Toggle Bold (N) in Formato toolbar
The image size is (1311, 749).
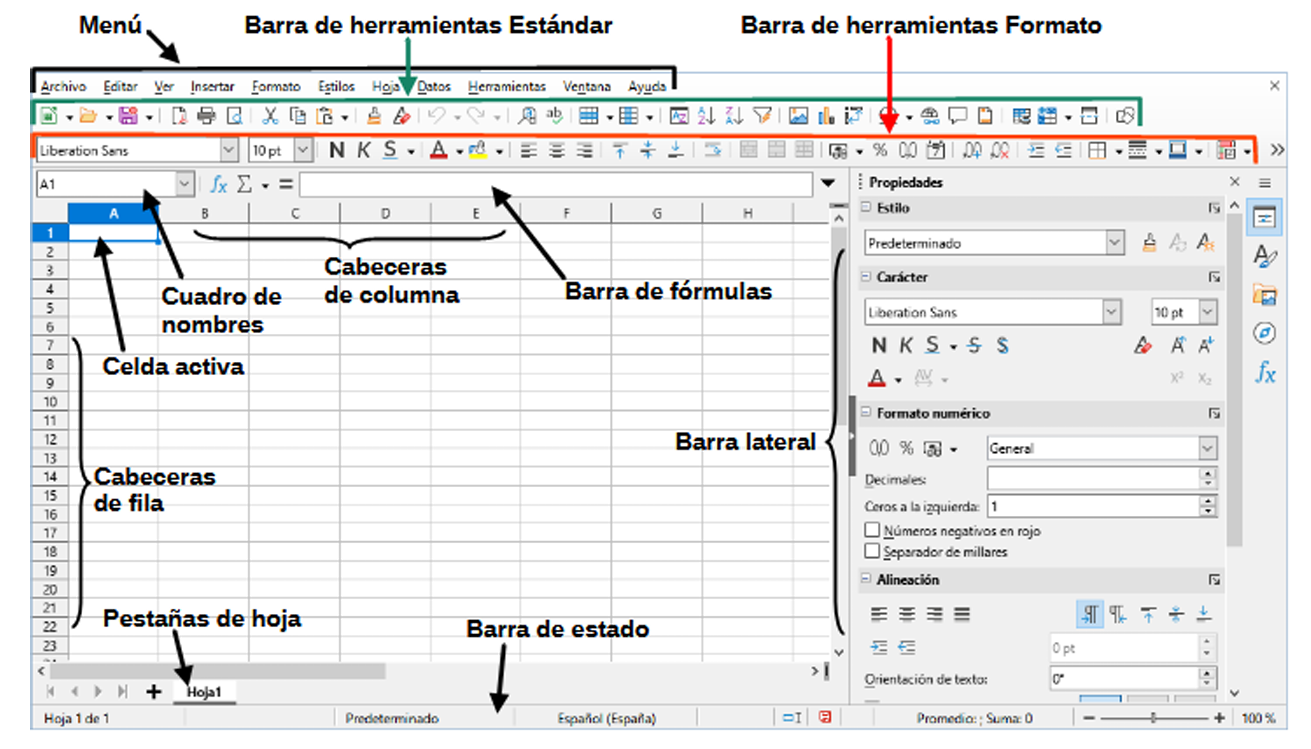(x=337, y=150)
